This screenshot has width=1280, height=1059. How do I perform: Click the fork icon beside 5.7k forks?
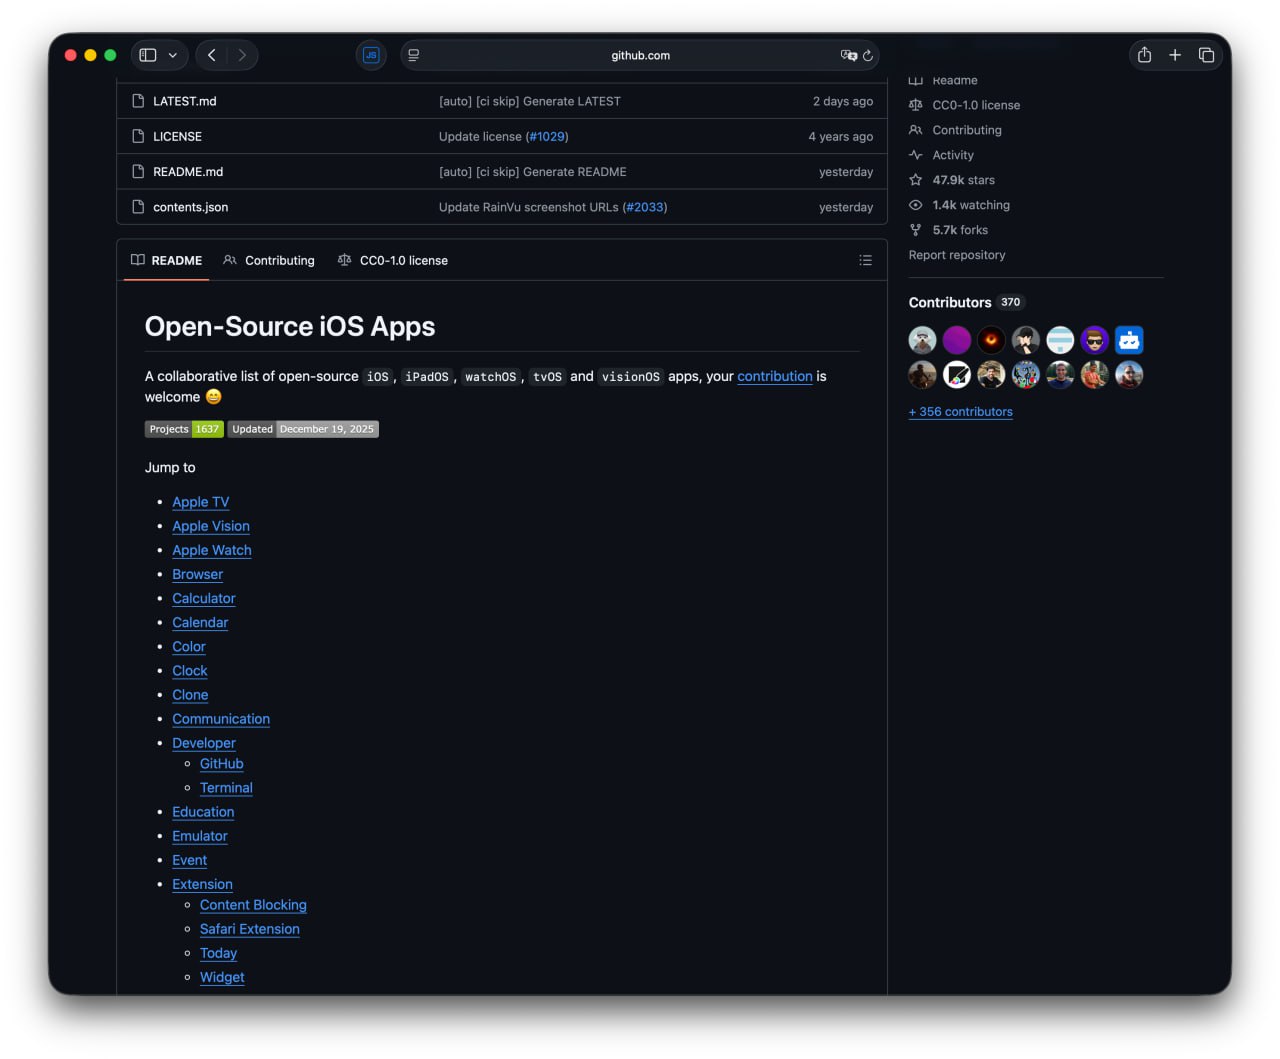pos(915,229)
